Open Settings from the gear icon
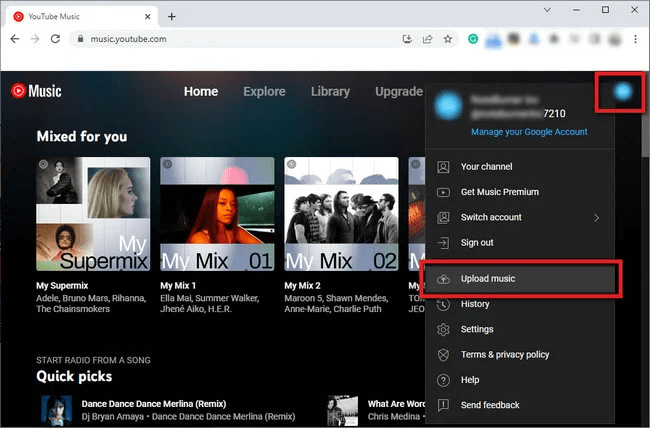Image resolution: width=650 pixels, height=428 pixels. [x=443, y=329]
